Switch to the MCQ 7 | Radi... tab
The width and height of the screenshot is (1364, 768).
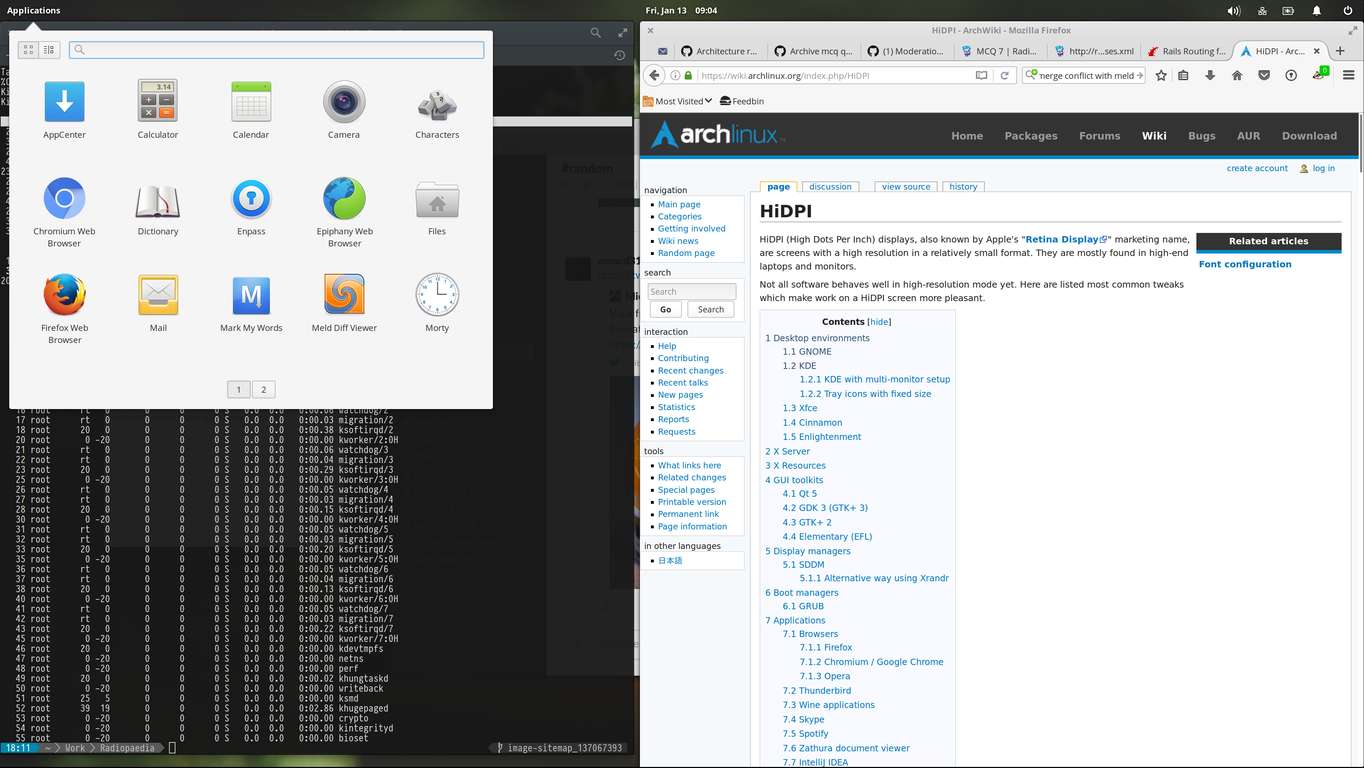coord(999,51)
